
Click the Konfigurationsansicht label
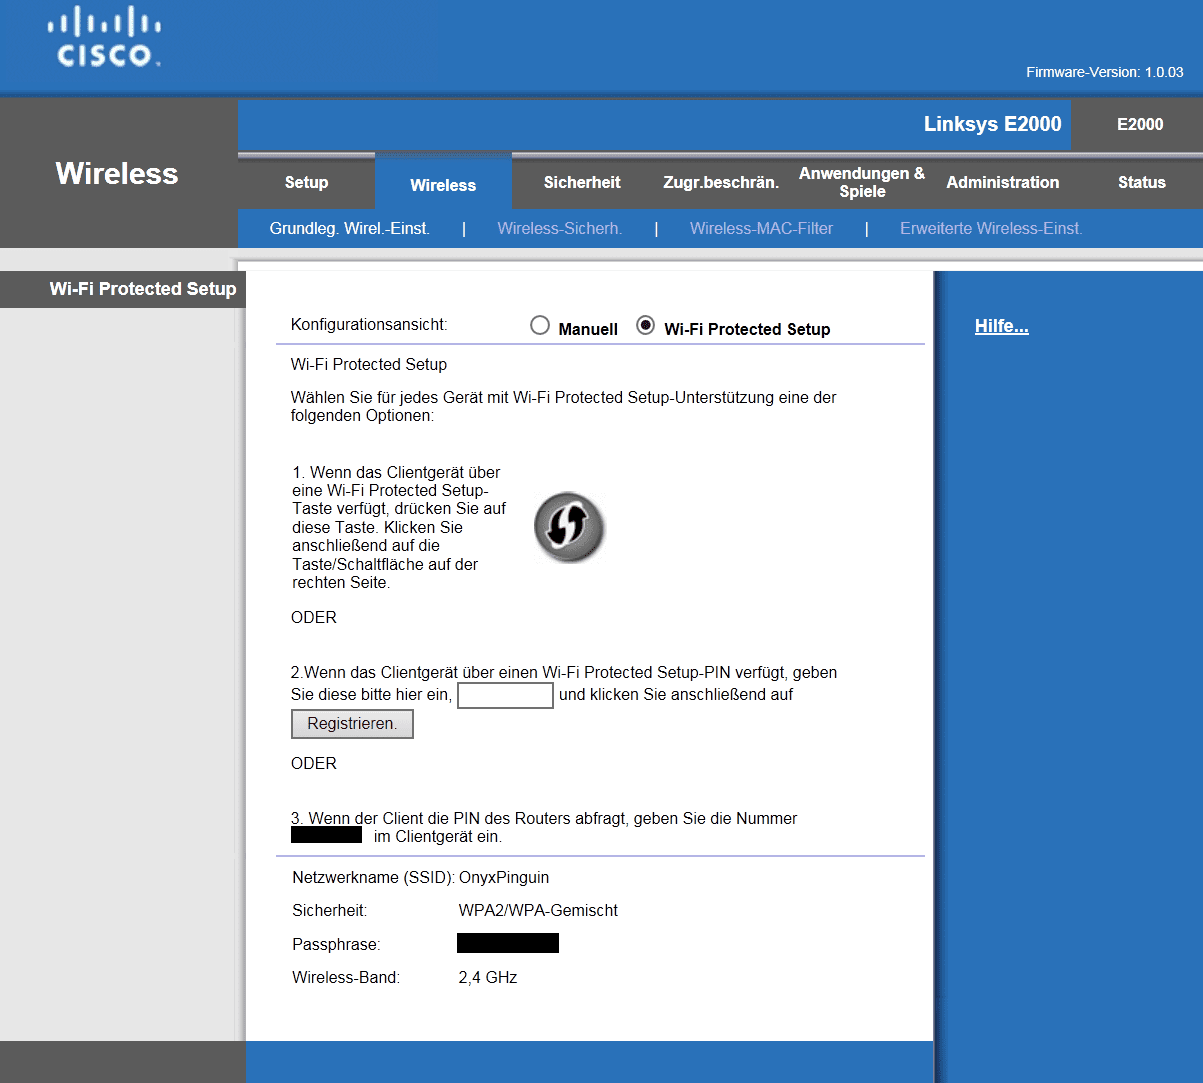click(x=369, y=324)
